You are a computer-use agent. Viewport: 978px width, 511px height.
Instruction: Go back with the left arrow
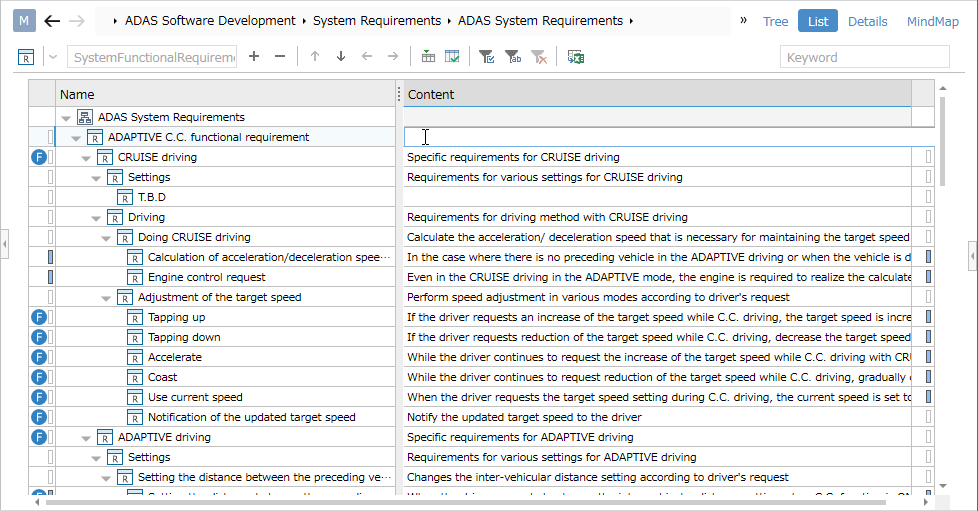point(52,21)
